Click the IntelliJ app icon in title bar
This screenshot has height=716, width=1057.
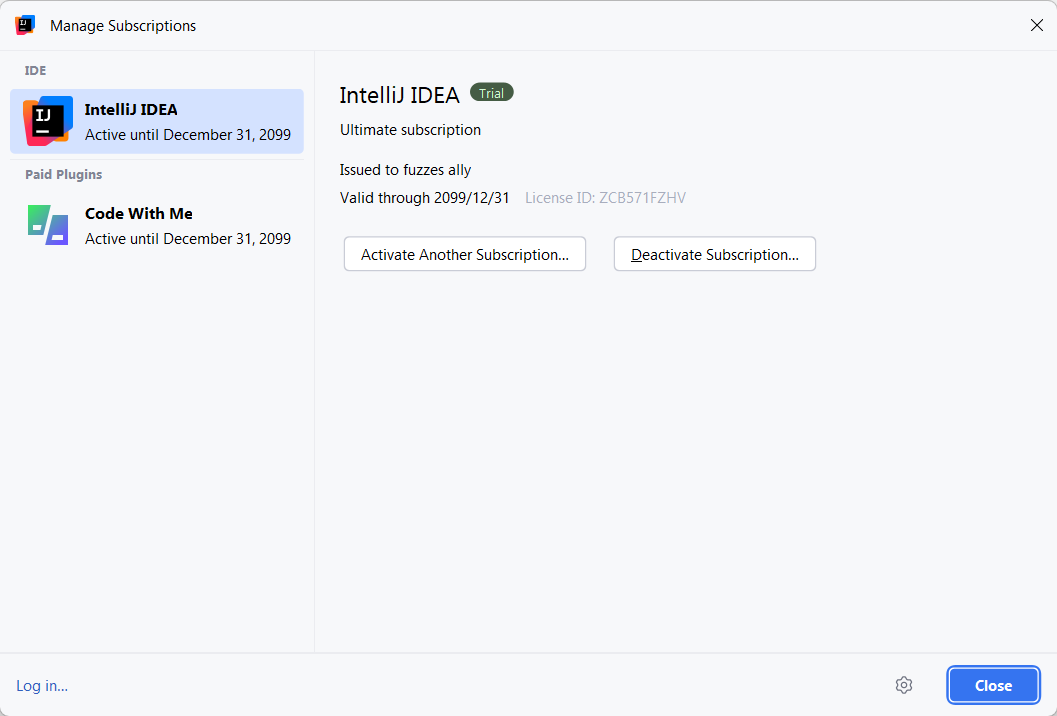(x=25, y=25)
